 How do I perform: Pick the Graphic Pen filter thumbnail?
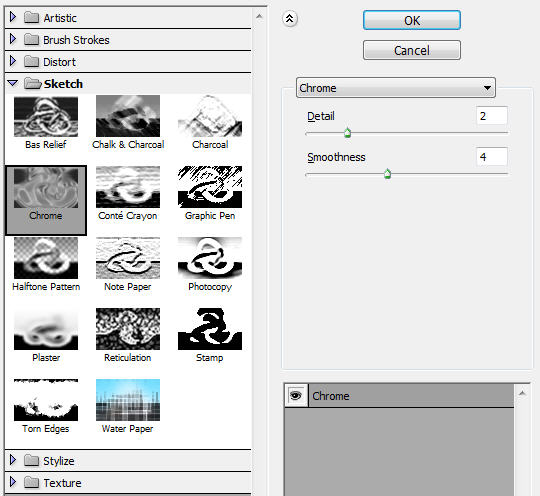[x=210, y=187]
